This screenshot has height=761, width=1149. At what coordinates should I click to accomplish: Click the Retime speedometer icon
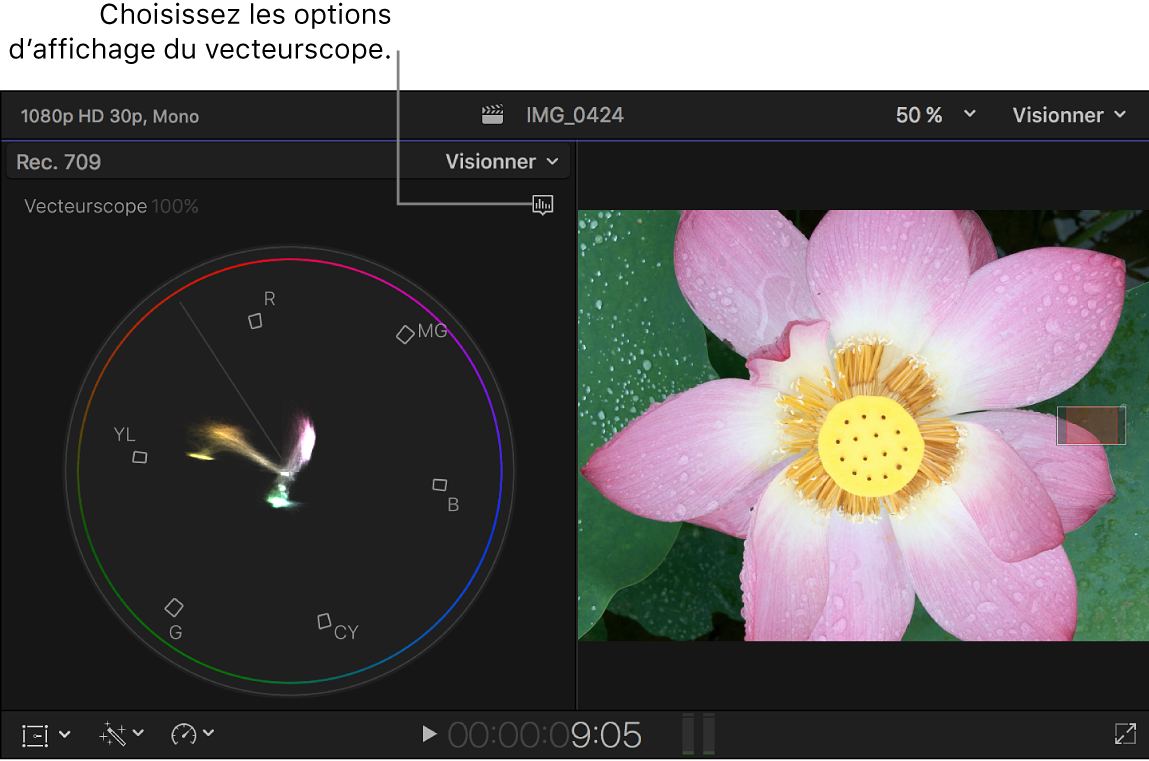click(x=184, y=734)
